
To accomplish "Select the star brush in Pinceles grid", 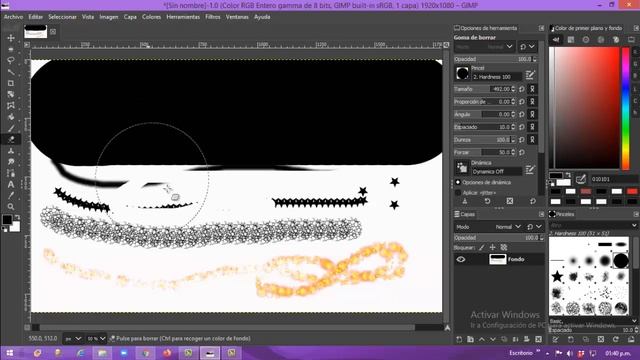I will point(557,277).
